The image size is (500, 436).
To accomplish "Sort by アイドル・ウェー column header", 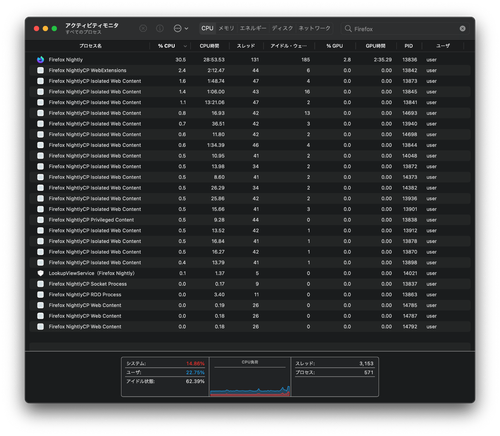I will (289, 46).
